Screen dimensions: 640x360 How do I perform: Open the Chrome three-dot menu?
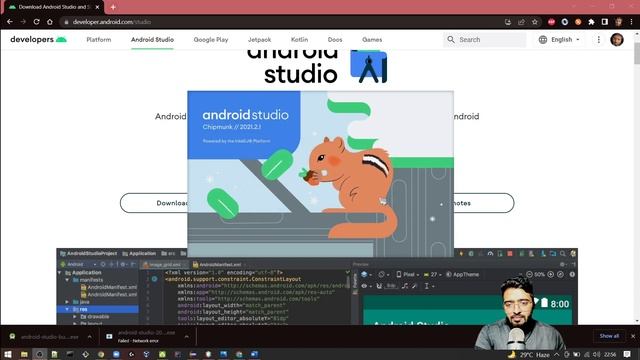point(631,22)
